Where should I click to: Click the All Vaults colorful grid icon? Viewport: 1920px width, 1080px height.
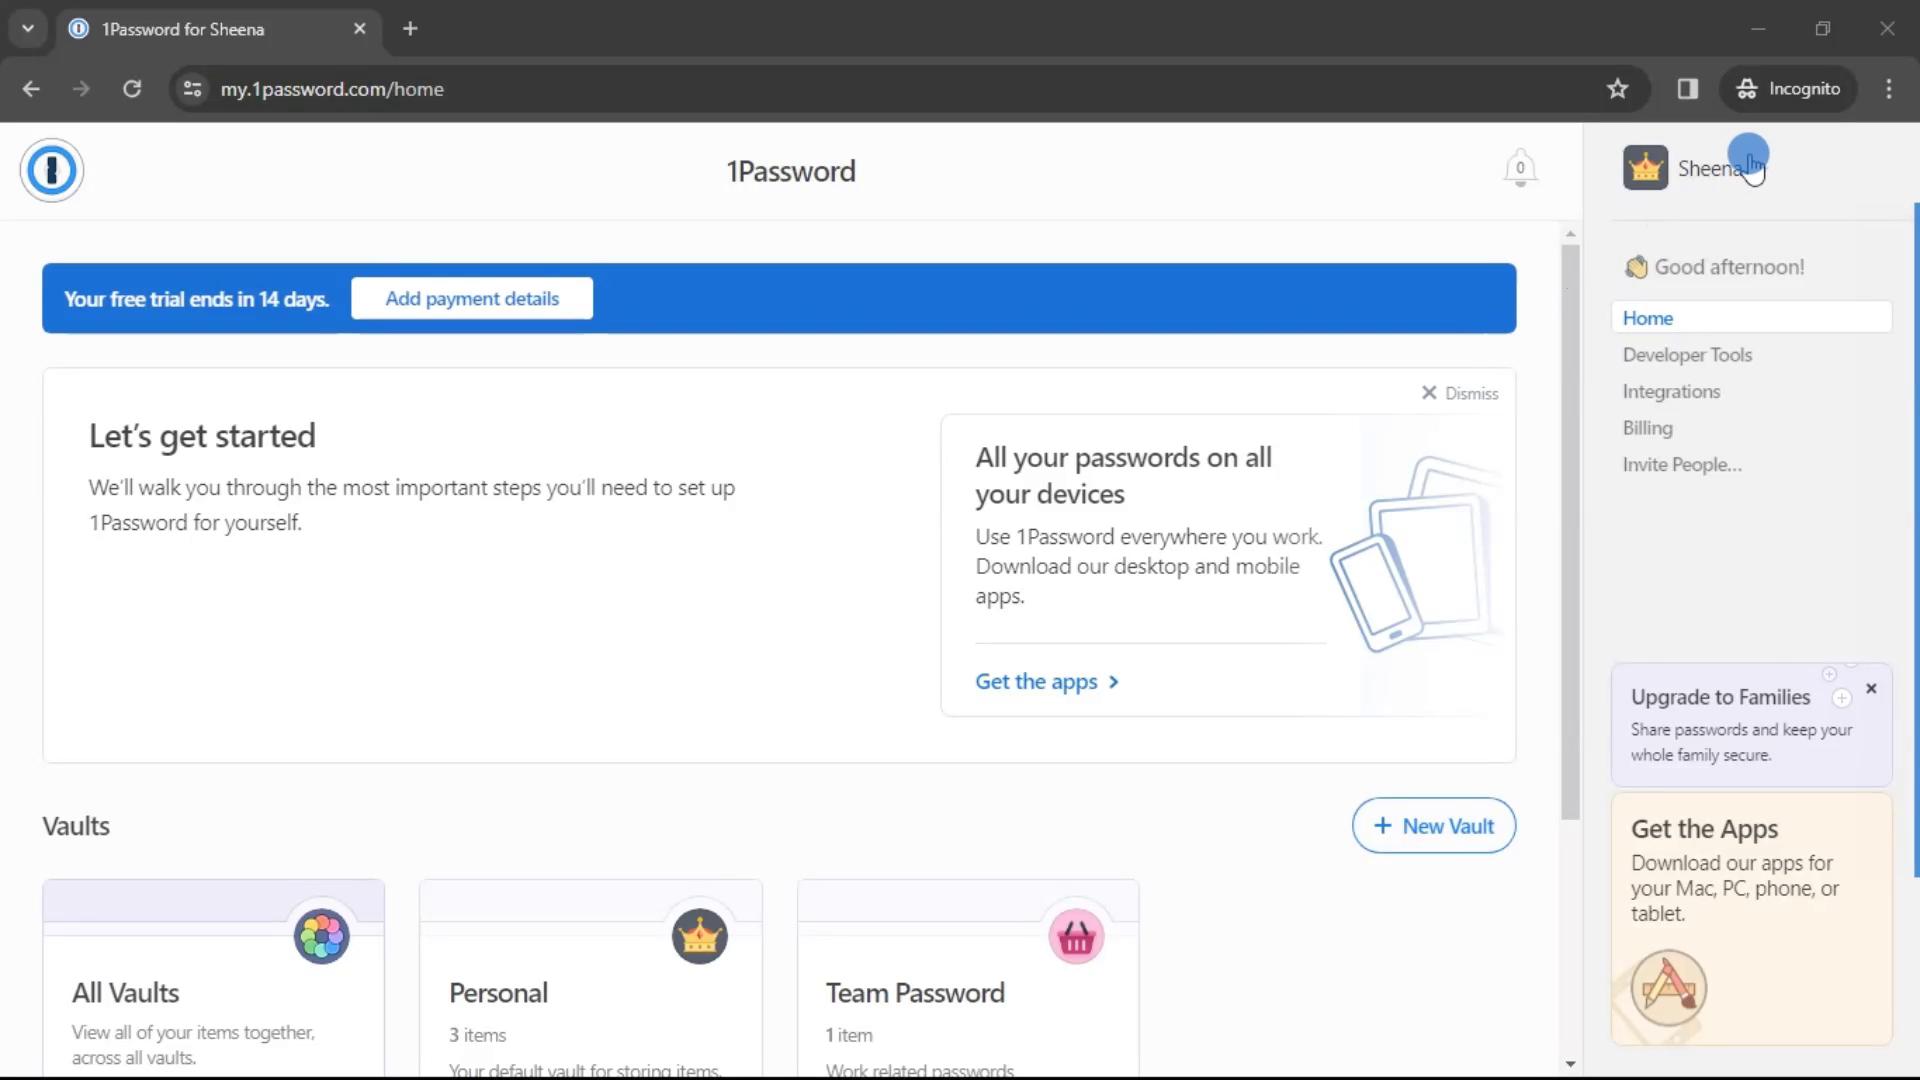coord(320,935)
